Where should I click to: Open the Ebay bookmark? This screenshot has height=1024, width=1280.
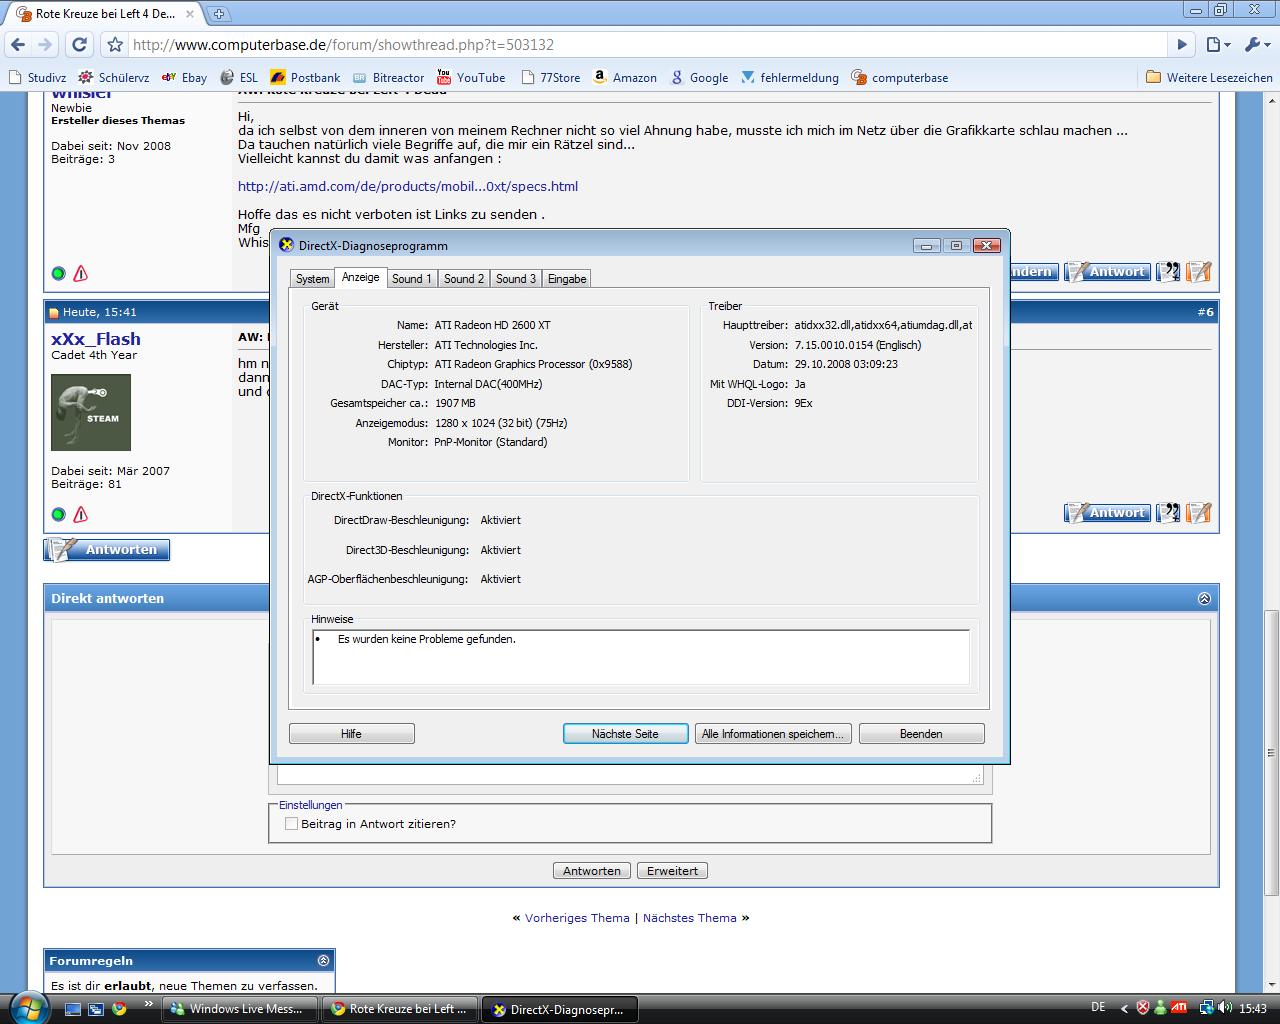point(184,77)
